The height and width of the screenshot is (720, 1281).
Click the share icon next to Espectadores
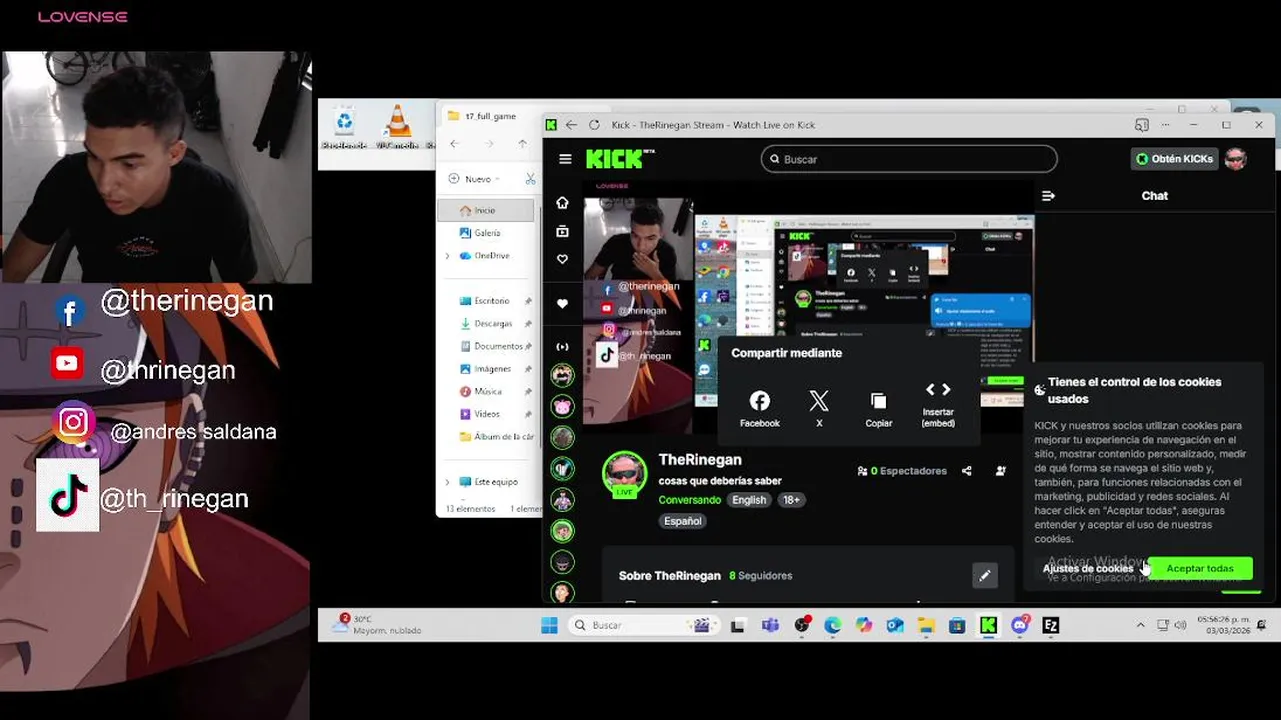[967, 471]
